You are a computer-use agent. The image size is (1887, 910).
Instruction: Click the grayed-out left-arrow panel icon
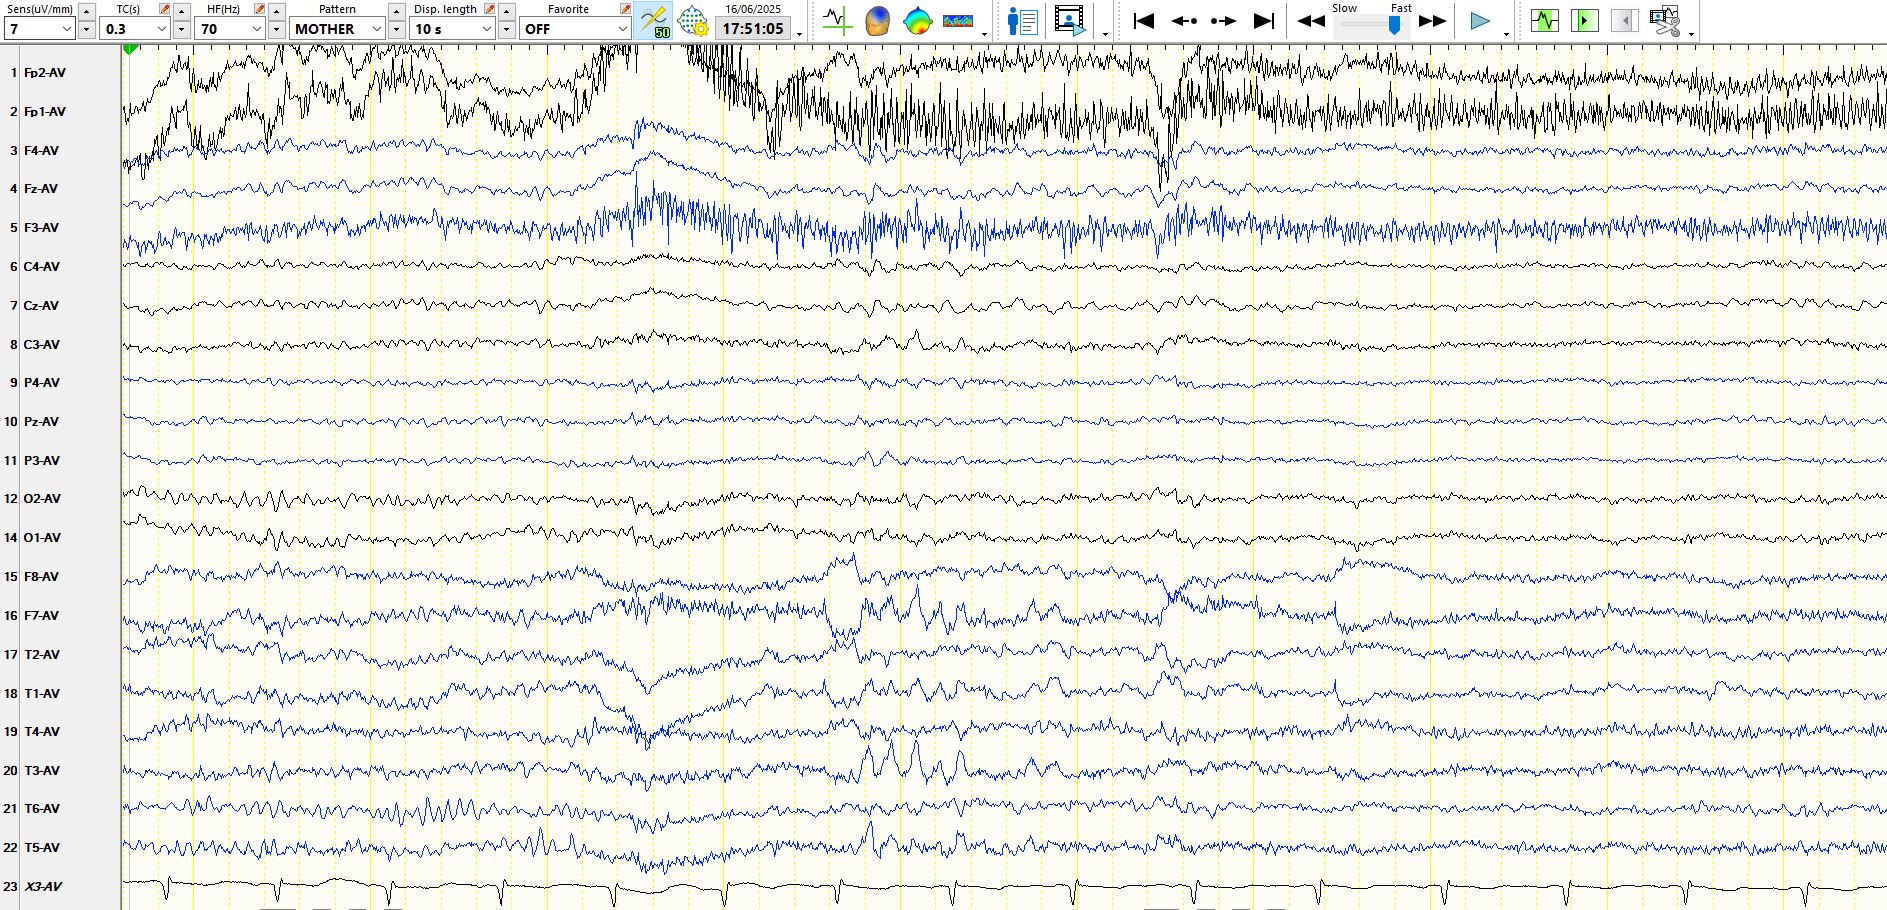pos(1625,21)
